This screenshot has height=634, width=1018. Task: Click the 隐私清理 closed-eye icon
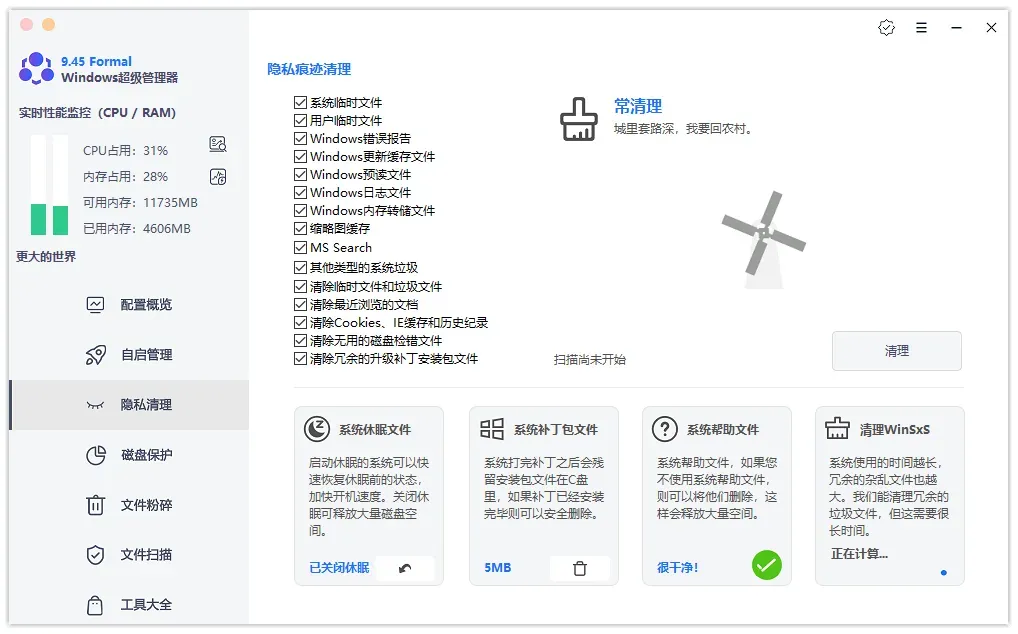(x=95, y=406)
